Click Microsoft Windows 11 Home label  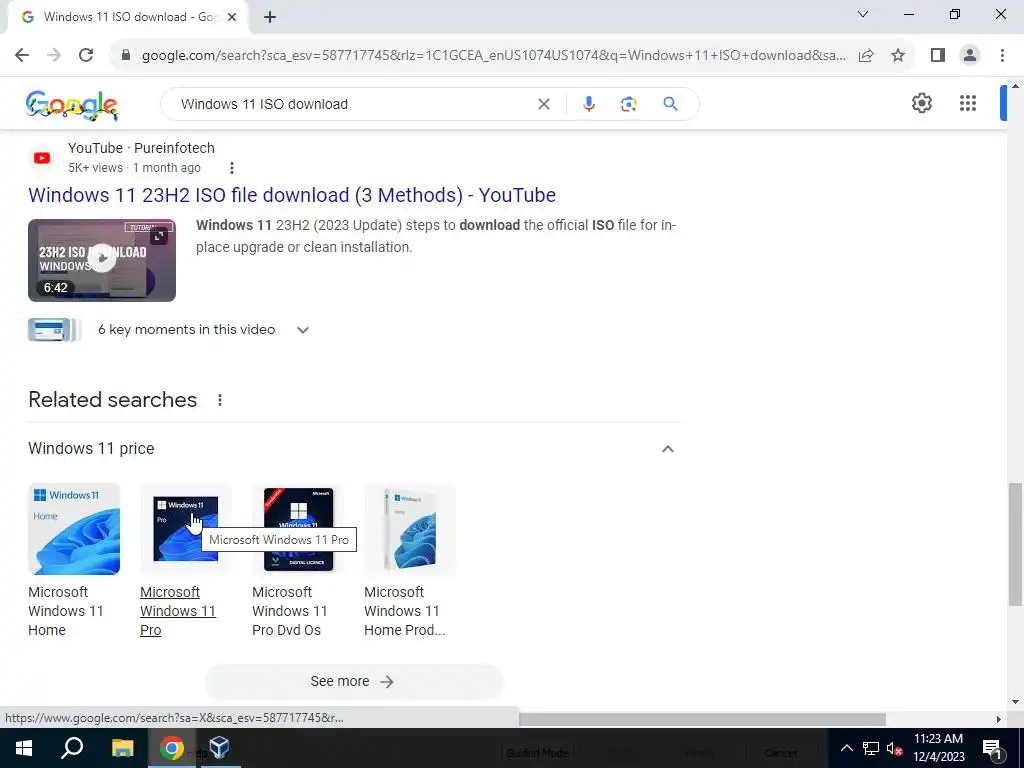(66, 611)
